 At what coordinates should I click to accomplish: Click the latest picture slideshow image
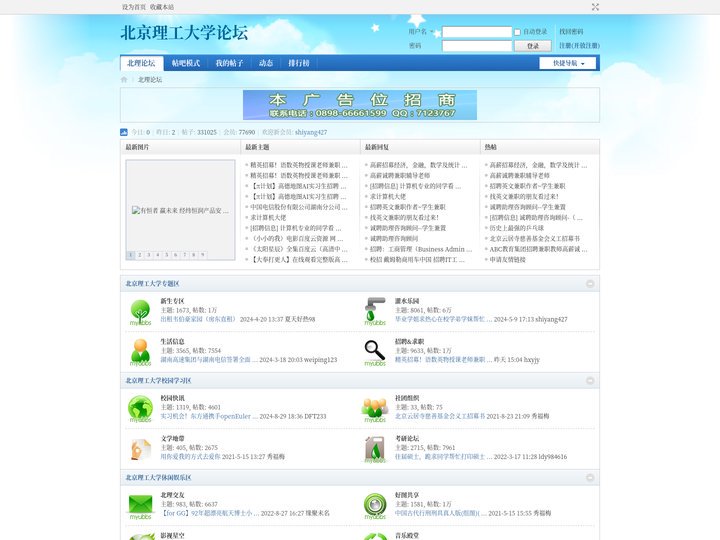[180, 210]
